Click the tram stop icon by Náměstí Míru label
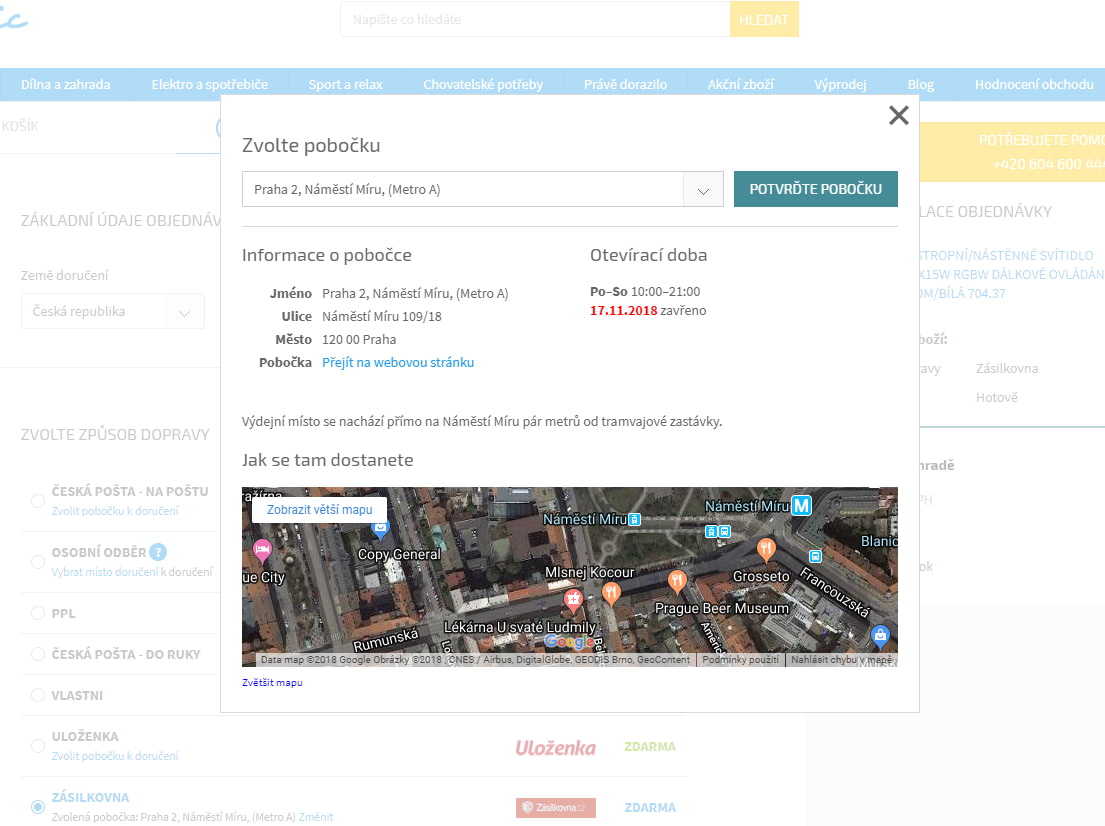This screenshot has width=1105, height=826. click(634, 519)
